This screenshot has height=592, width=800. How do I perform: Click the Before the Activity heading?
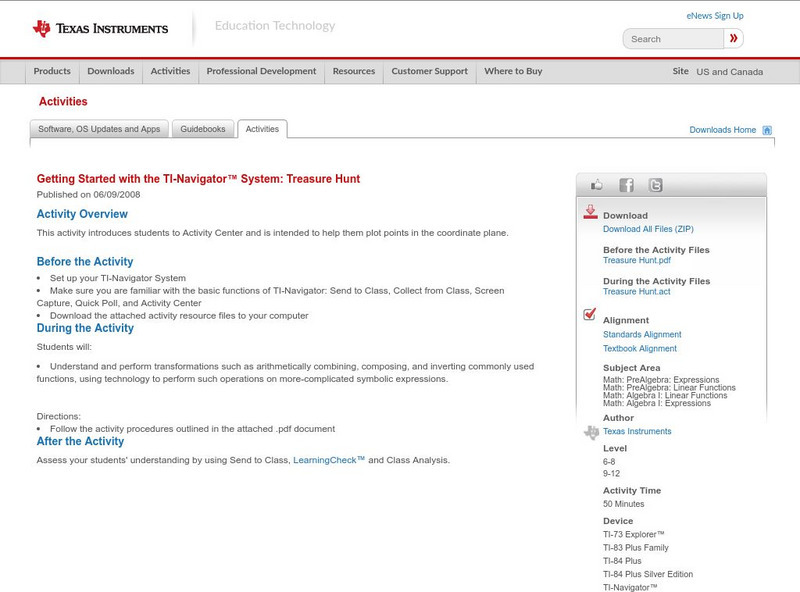tap(85, 261)
